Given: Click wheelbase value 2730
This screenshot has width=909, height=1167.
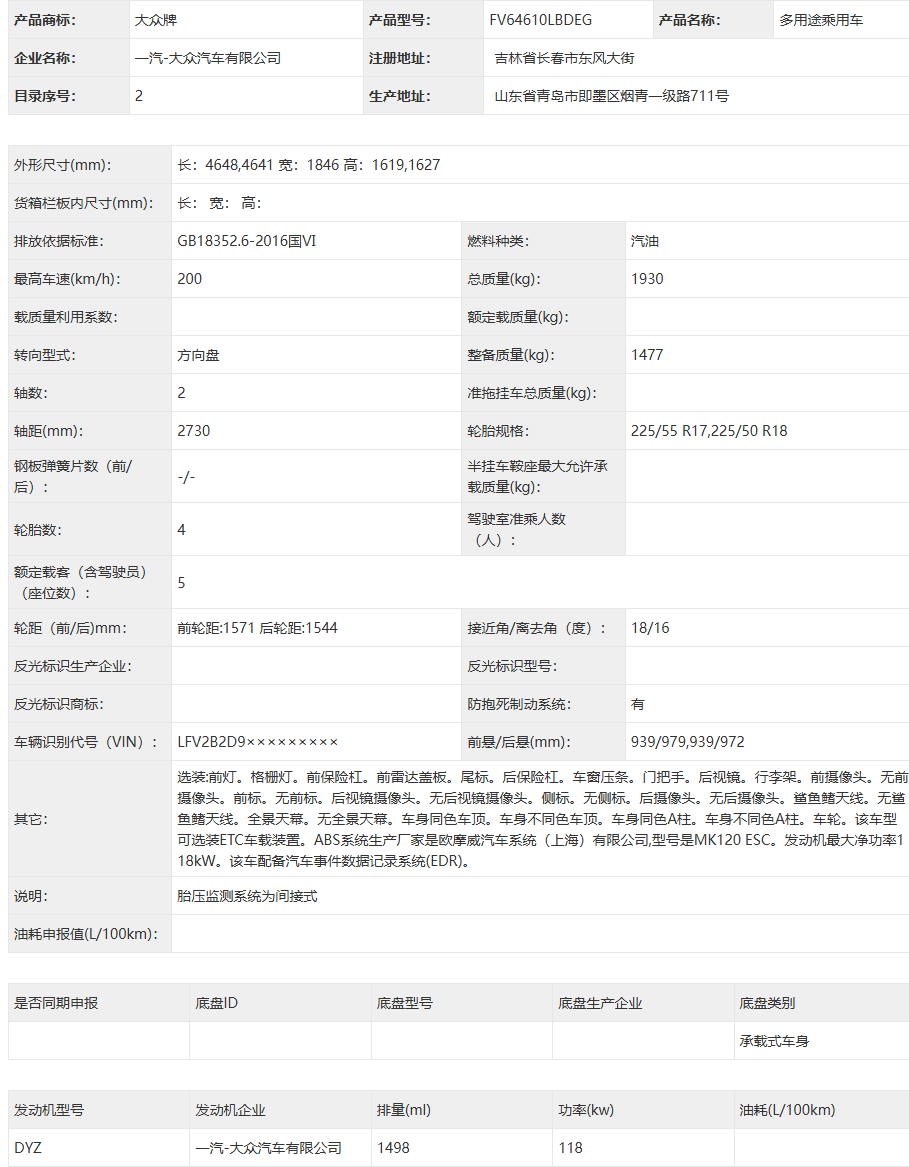Looking at the screenshot, I should pos(194,431).
